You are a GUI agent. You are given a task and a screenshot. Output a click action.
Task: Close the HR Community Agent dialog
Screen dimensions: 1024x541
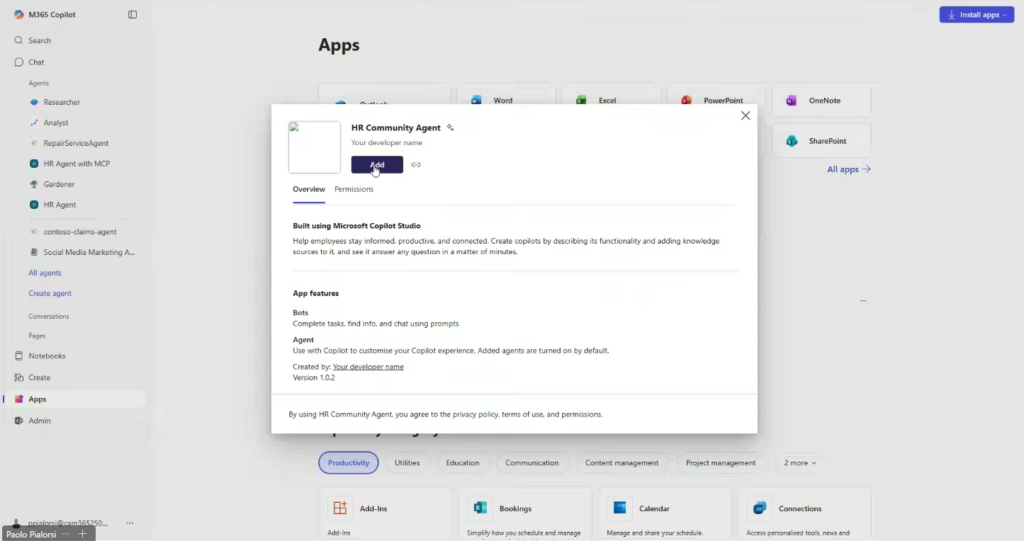coord(745,116)
